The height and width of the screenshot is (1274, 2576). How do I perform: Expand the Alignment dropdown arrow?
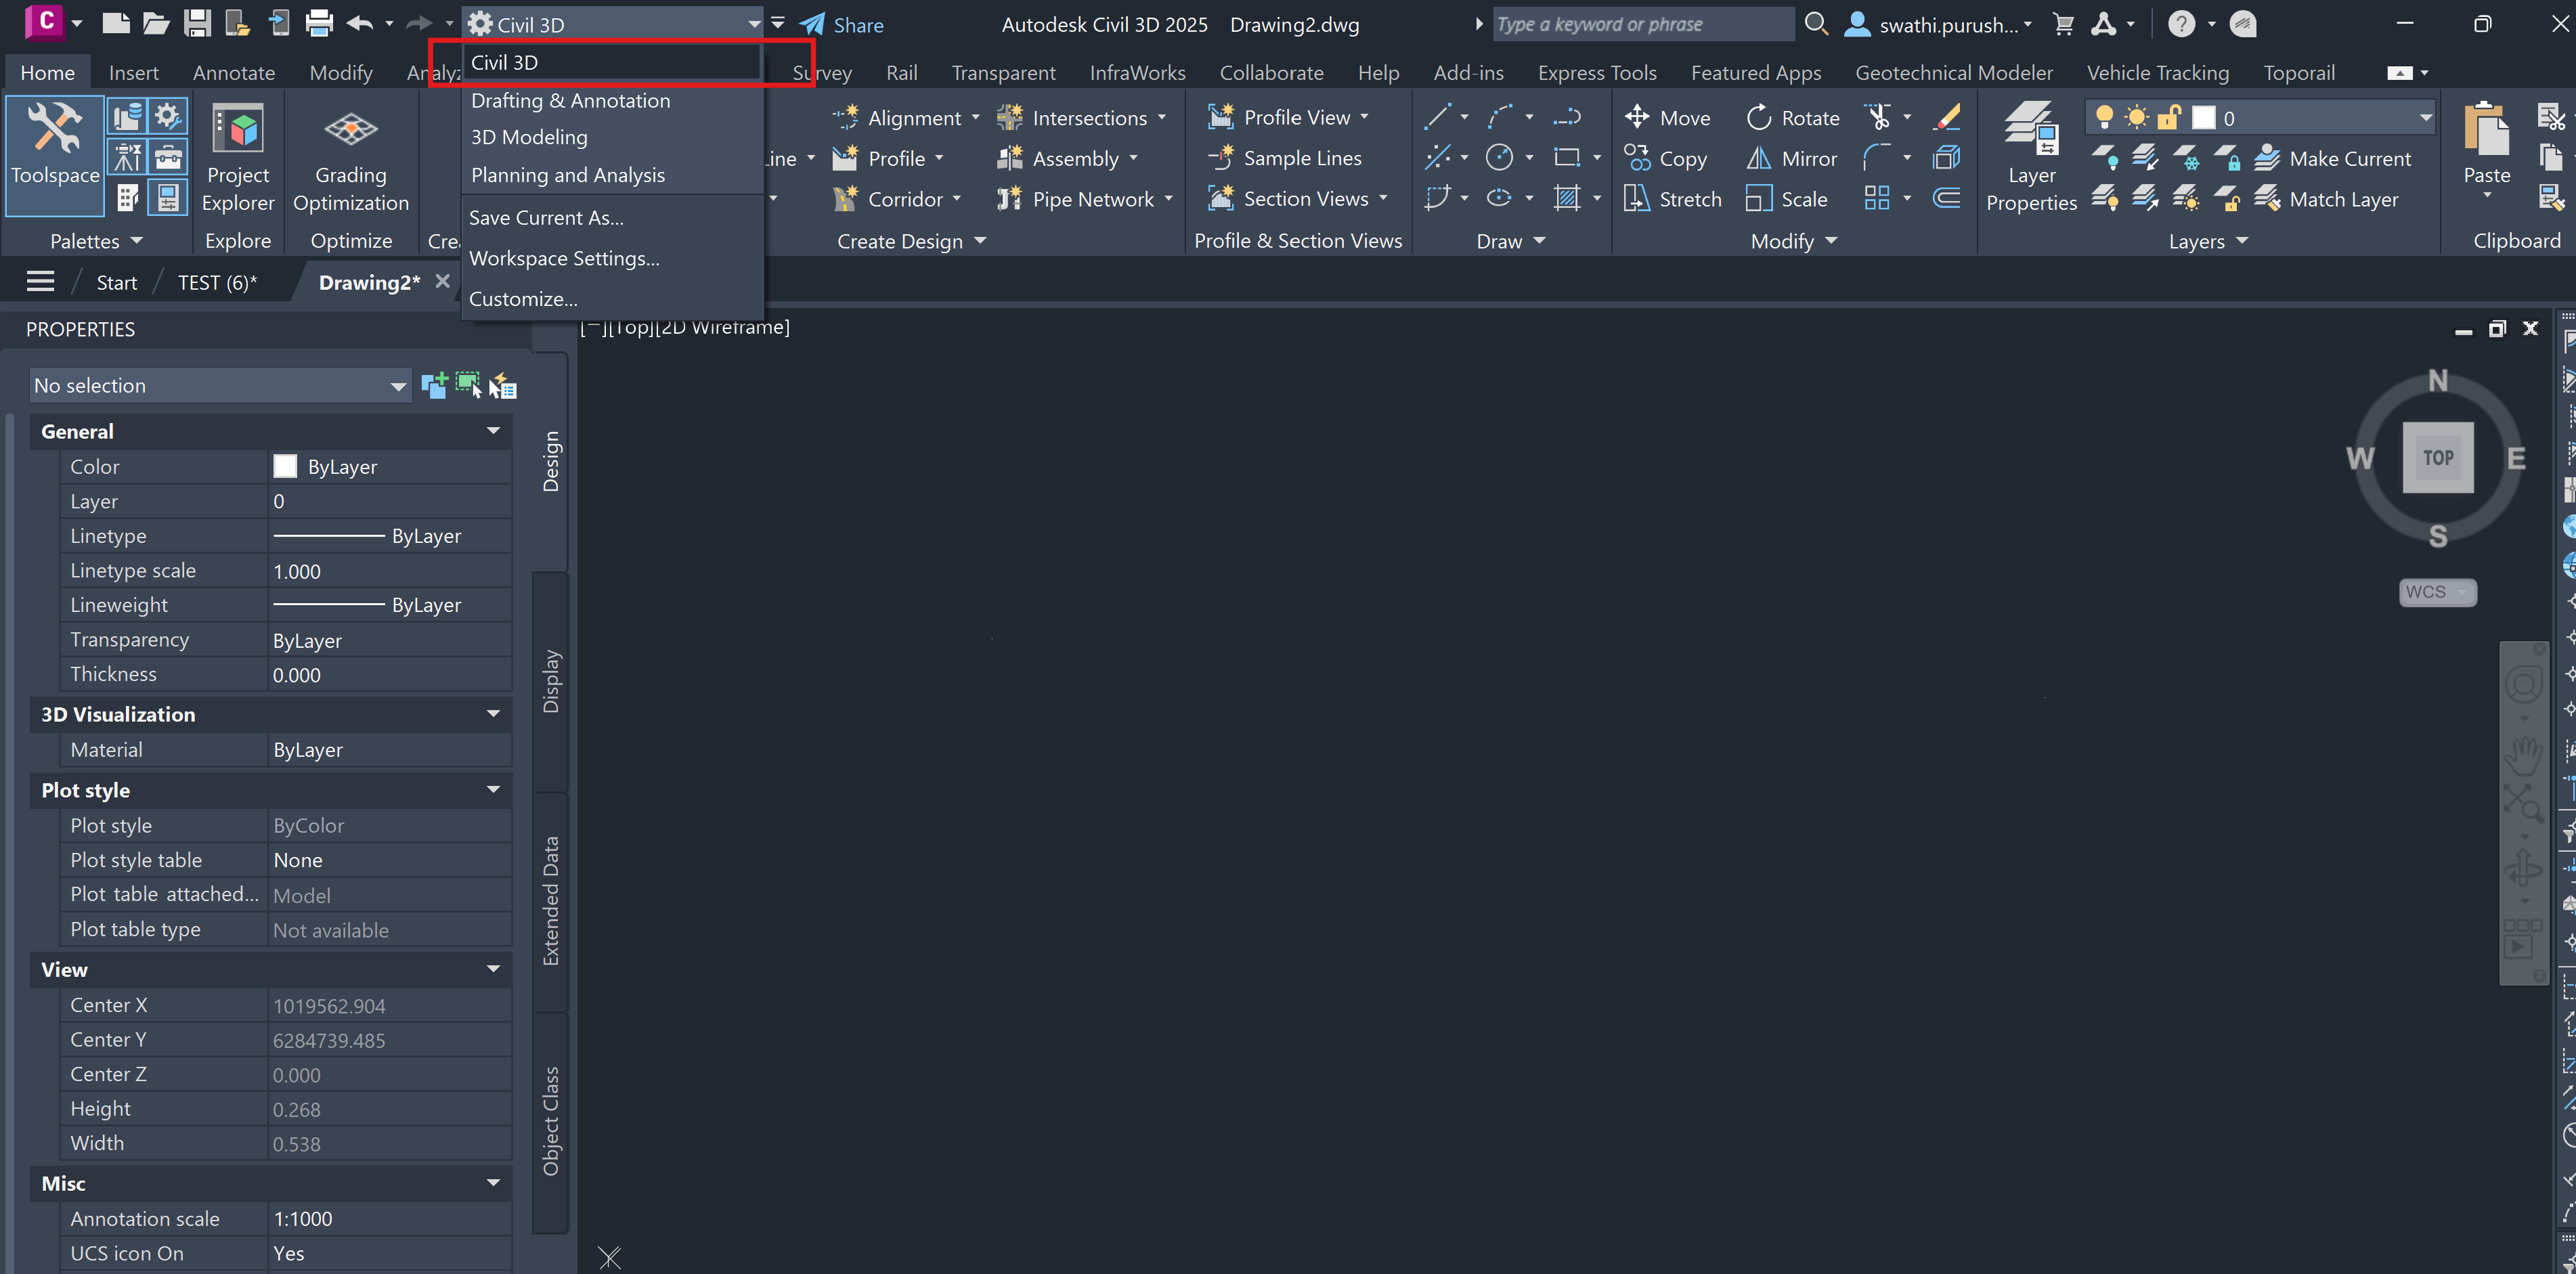975,118
